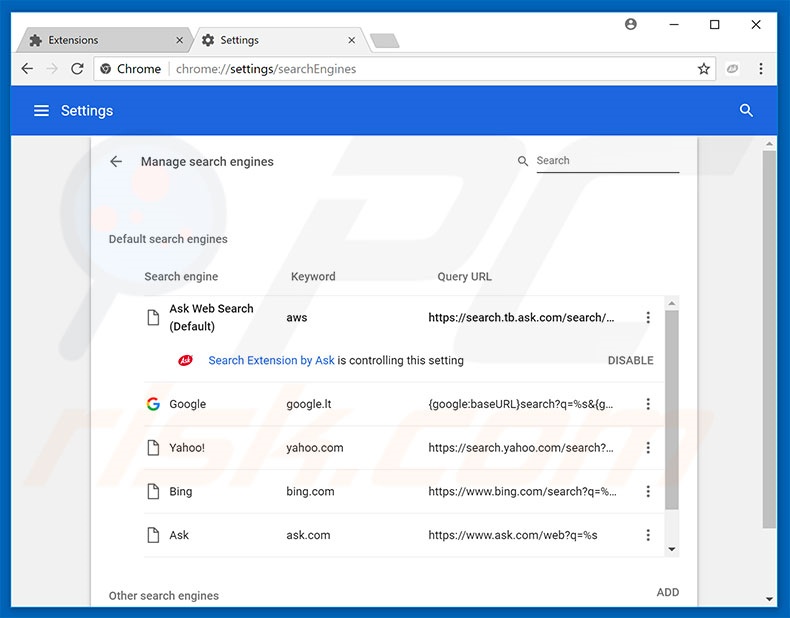Screen dimensions: 790x618
Task: Click the Chrome site info icon in the address bar
Action: 105,69
